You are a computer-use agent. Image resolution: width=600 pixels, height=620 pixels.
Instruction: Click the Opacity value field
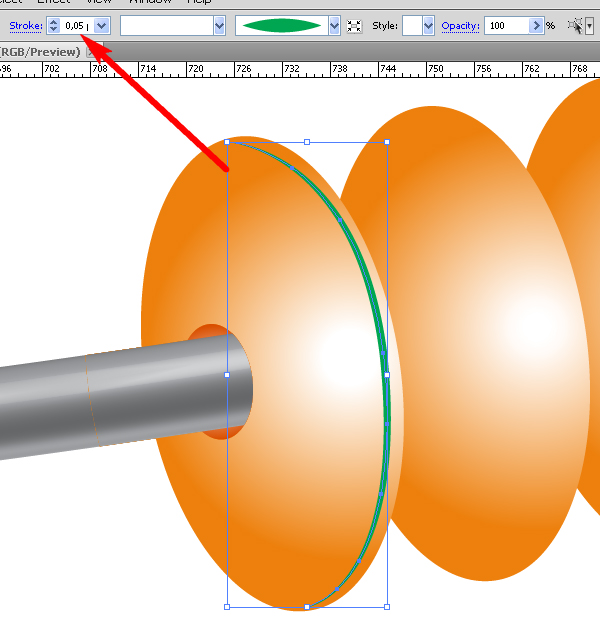click(507, 26)
